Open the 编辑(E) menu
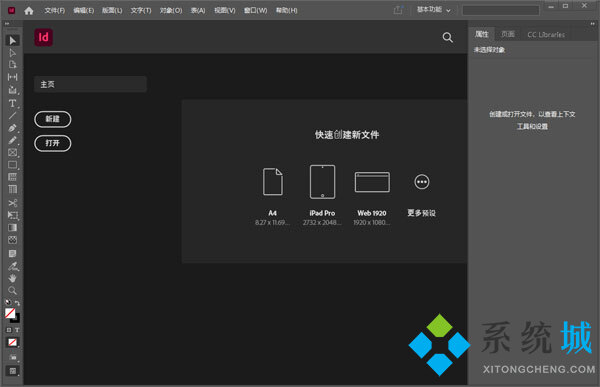This screenshot has height=387, width=600. pos(83,10)
